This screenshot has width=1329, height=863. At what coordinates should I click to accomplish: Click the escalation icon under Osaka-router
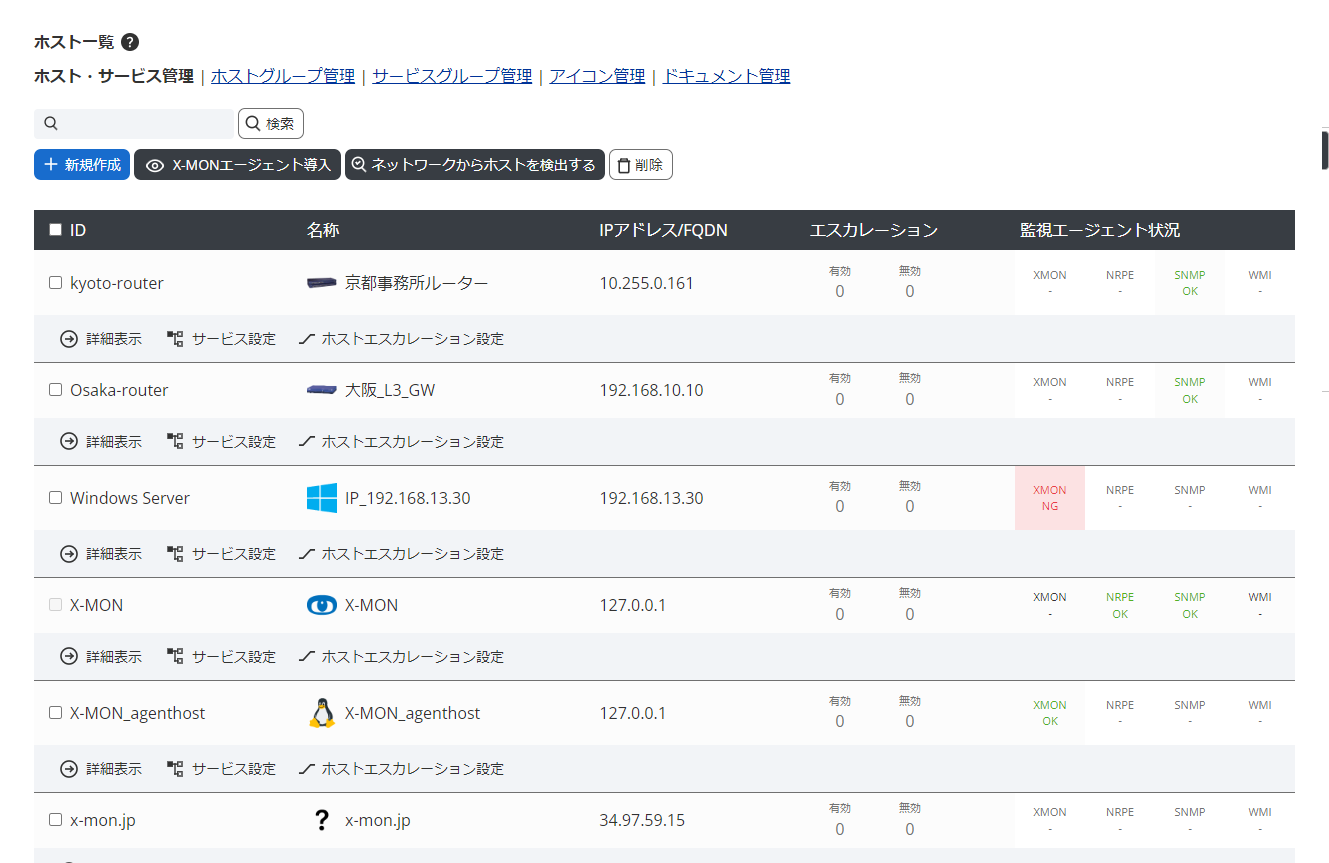click(x=307, y=441)
